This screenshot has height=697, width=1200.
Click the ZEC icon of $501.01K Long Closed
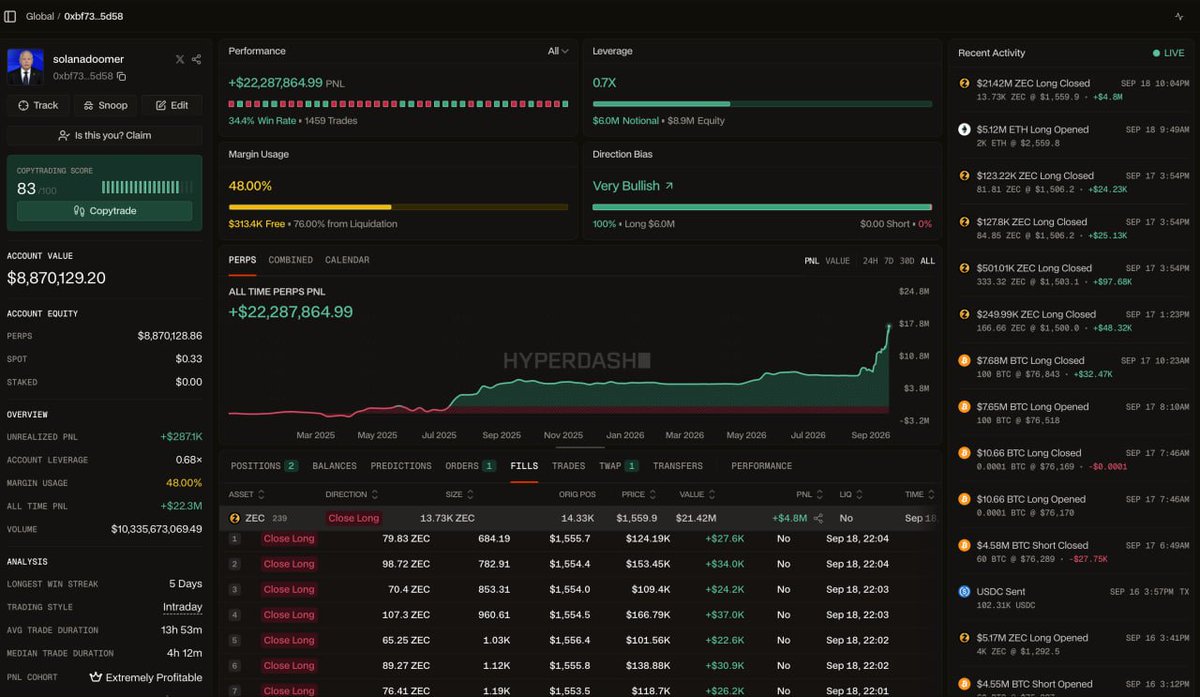965,268
